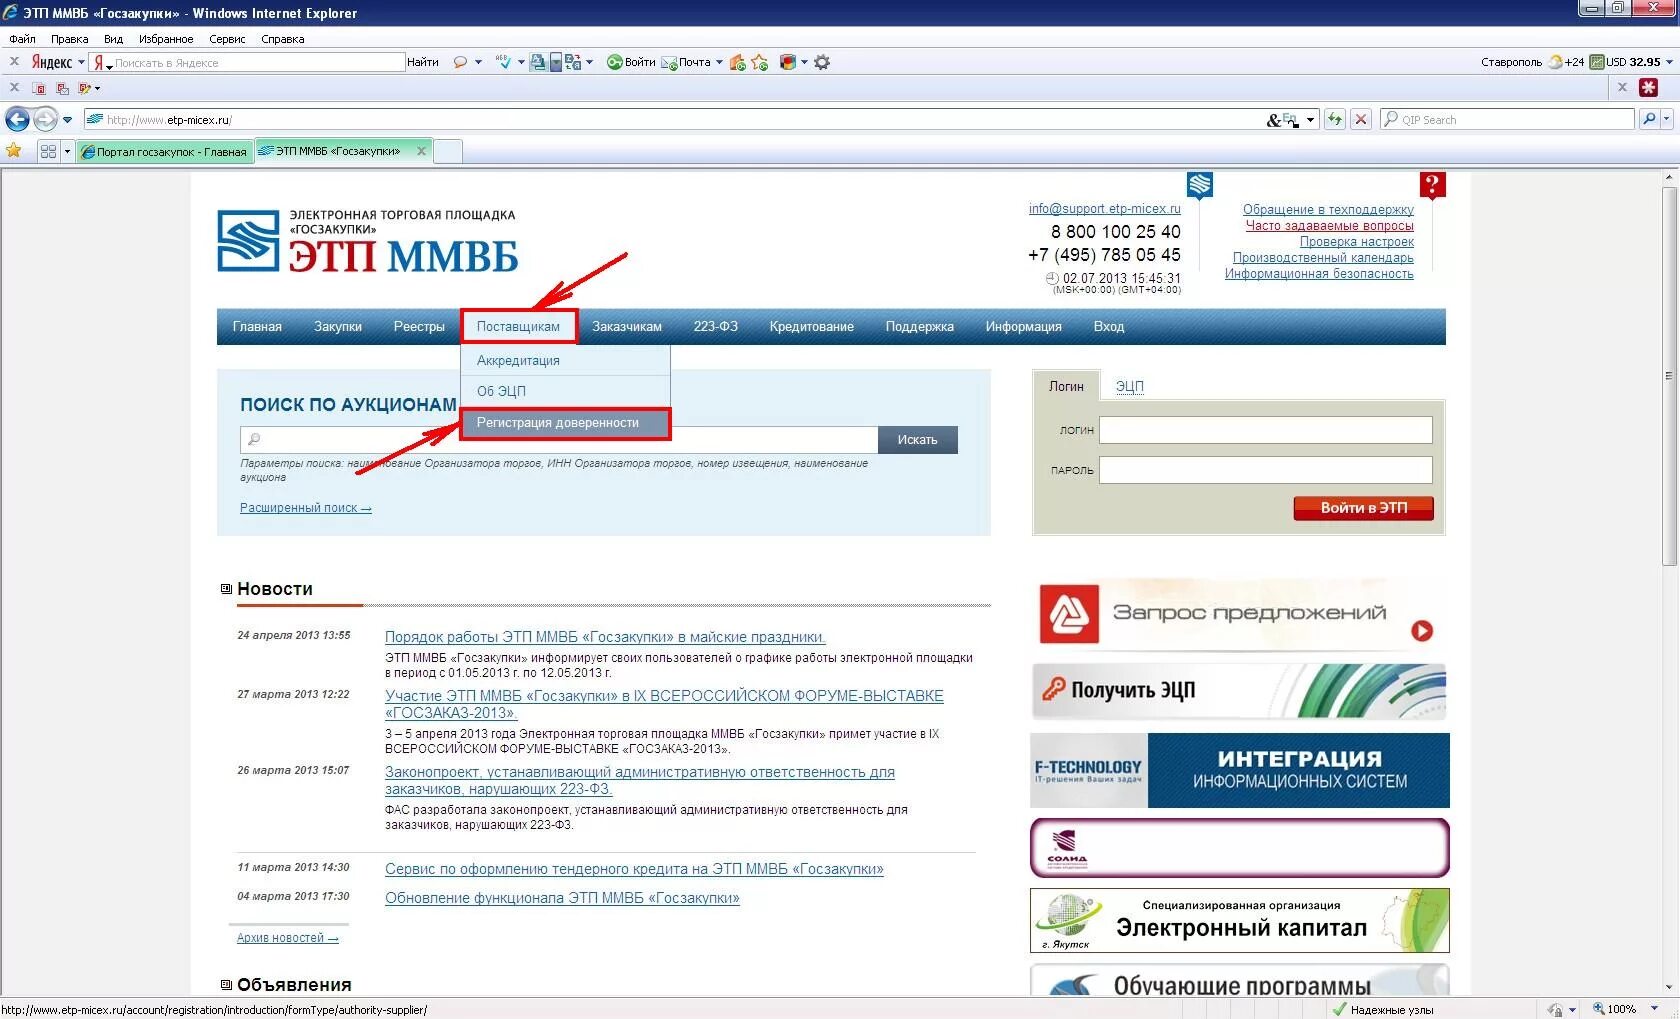1680x1019 pixels.
Task: Expand the spell-check dropdown arrow
Action: 520,62
